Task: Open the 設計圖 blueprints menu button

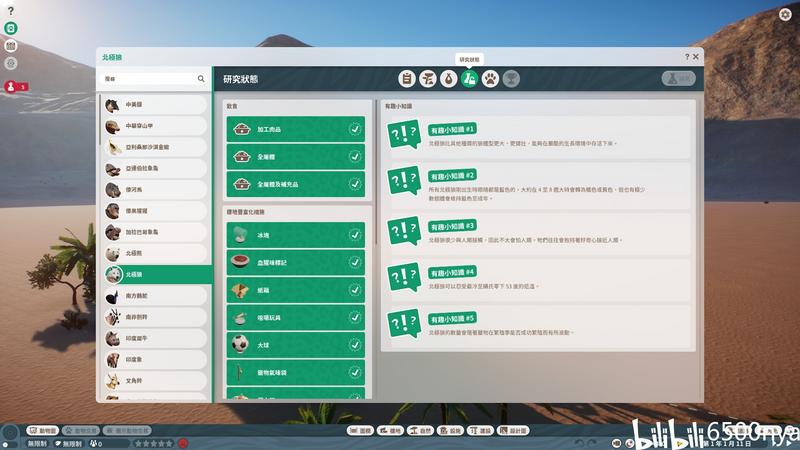Action: (x=513, y=431)
